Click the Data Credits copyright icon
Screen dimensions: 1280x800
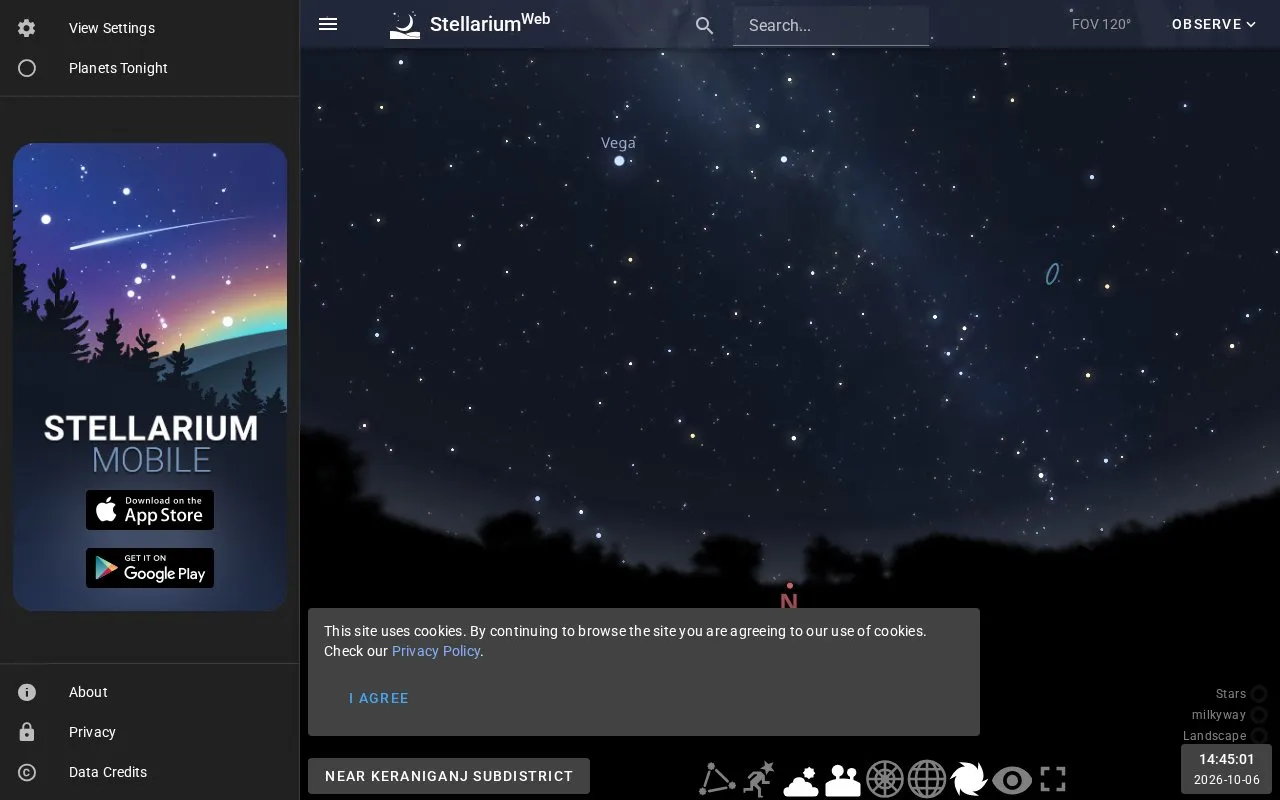point(27,772)
